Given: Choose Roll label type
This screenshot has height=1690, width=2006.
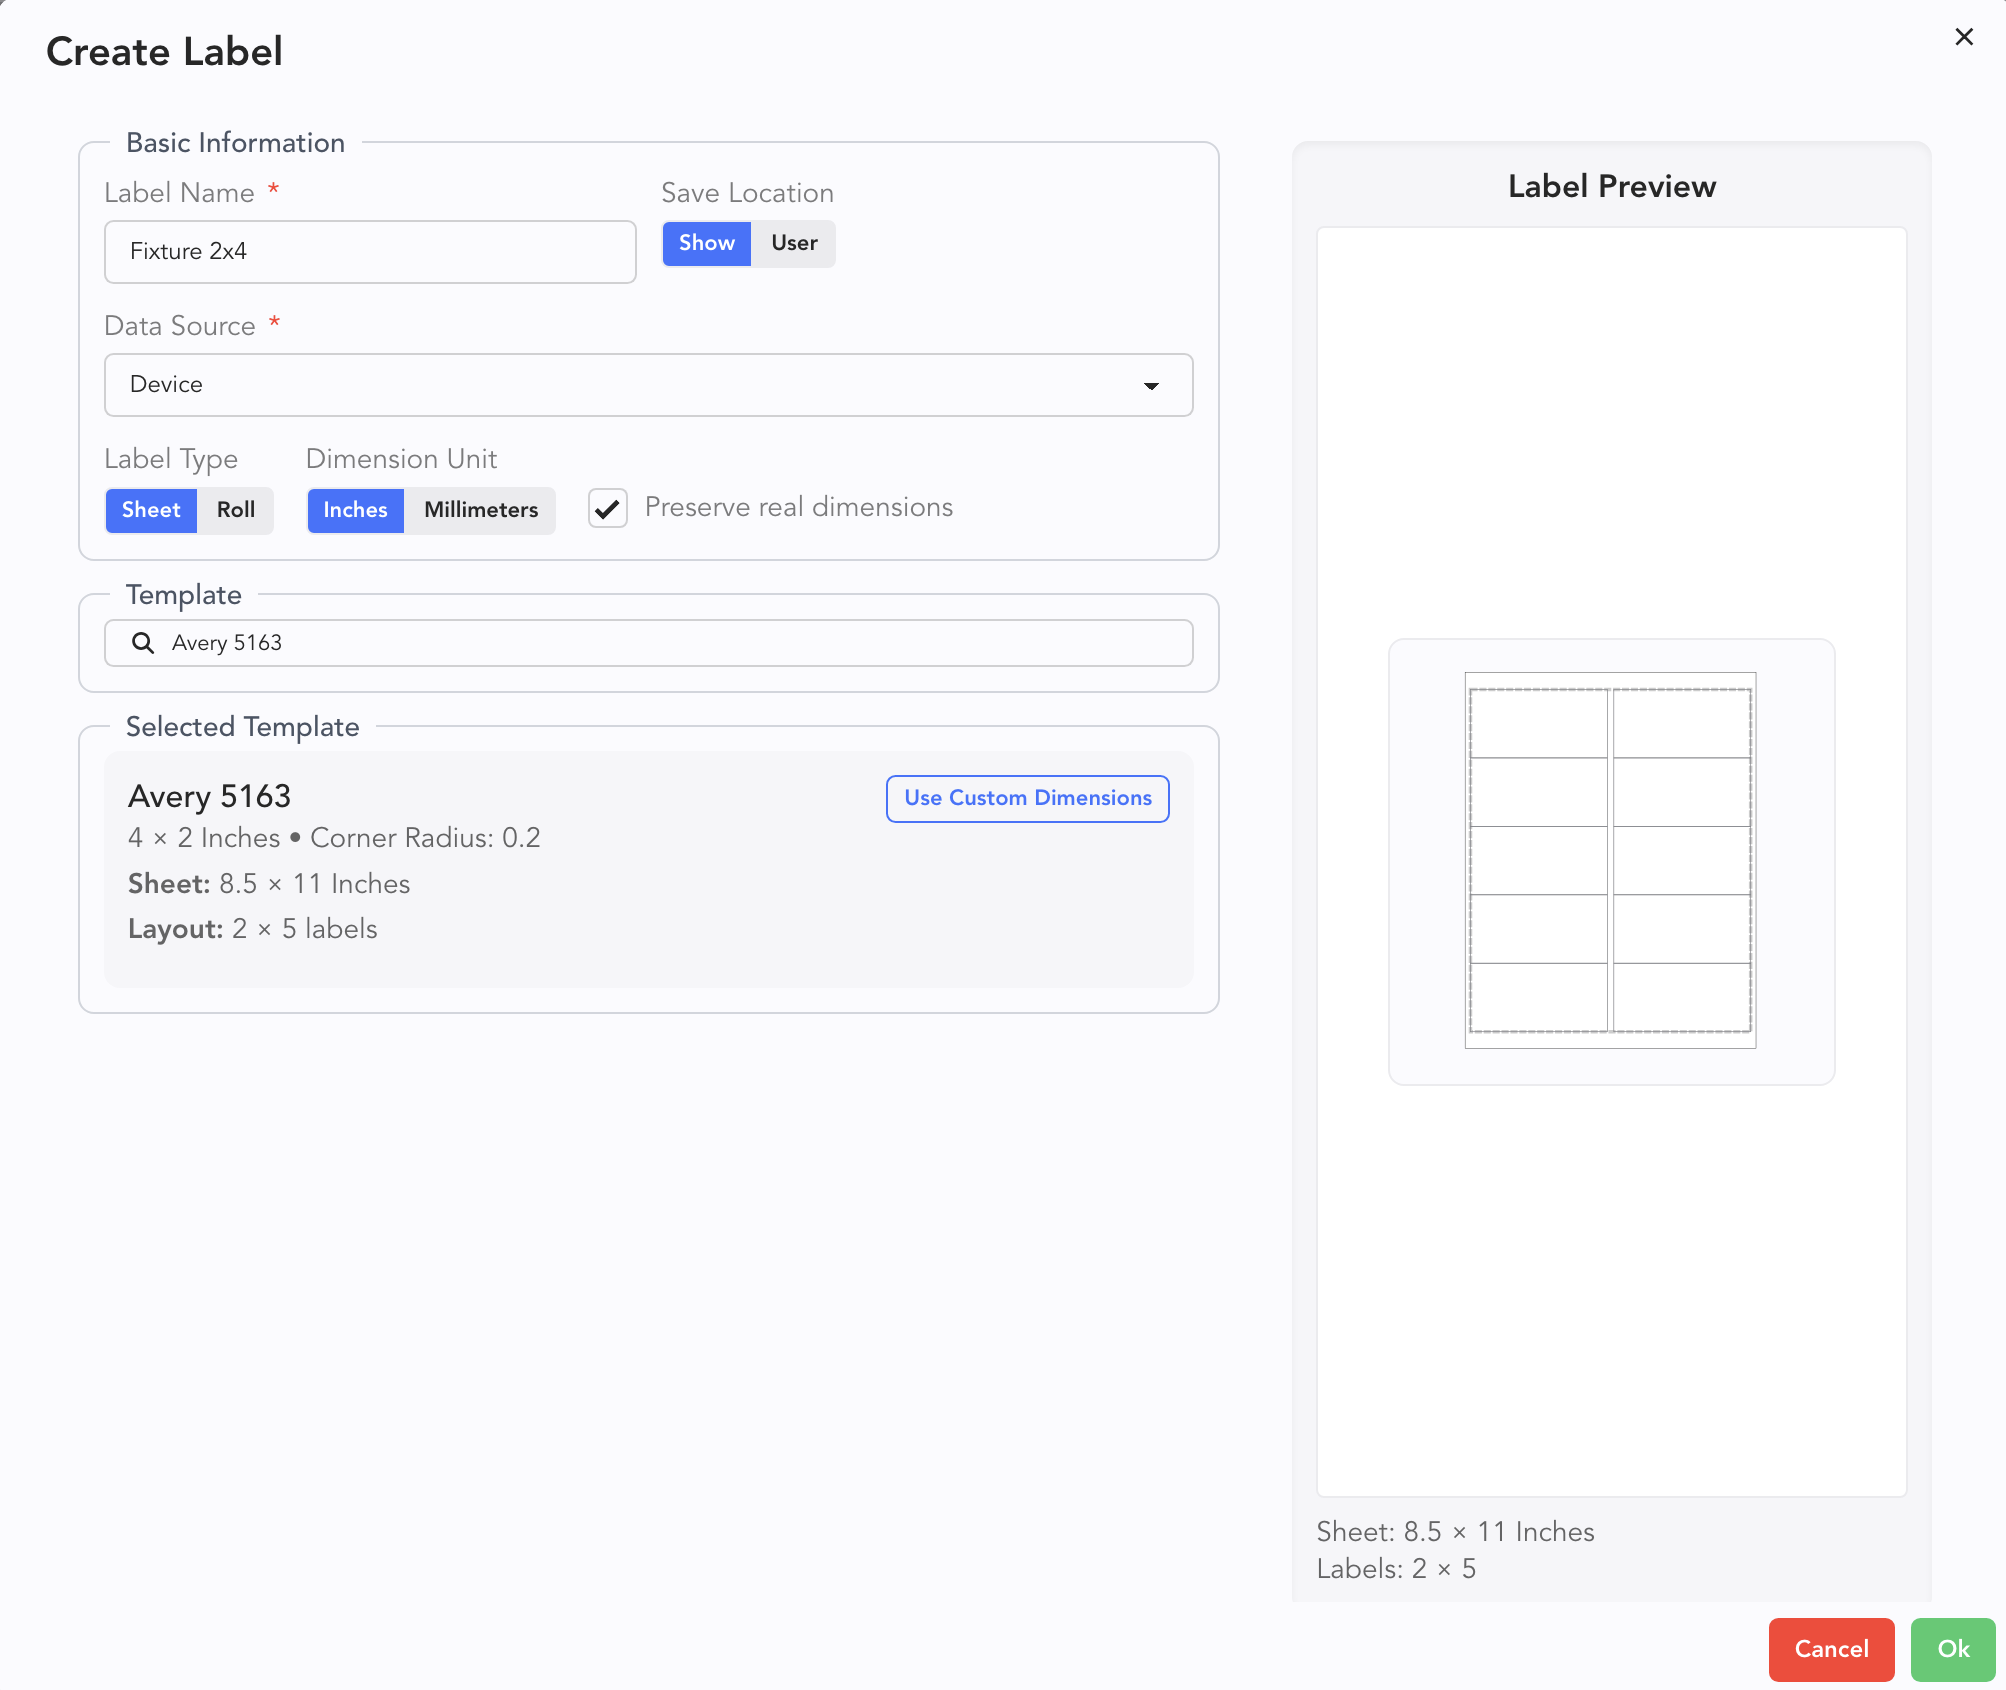Looking at the screenshot, I should [x=236, y=510].
